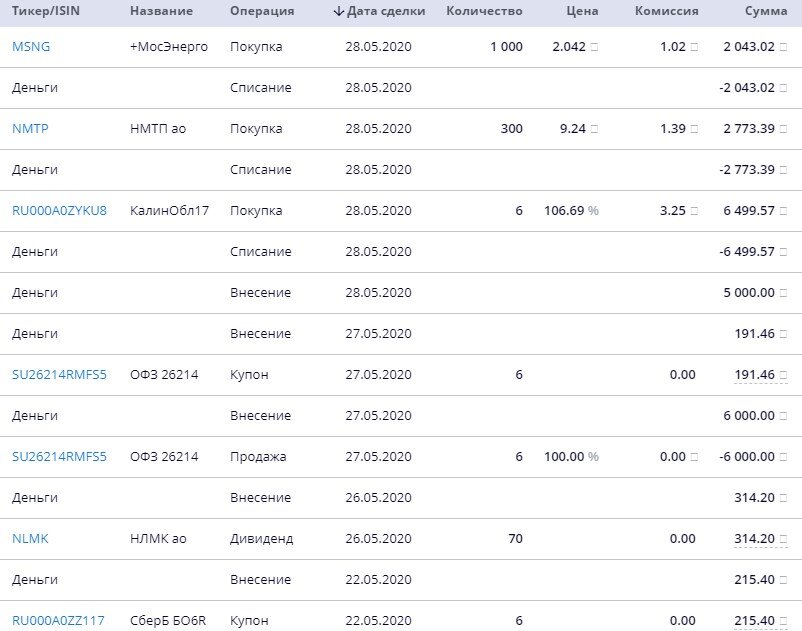Click the ОФЗ 26214 coupon amount 191.46
This screenshot has height=631, width=802.
tap(754, 374)
